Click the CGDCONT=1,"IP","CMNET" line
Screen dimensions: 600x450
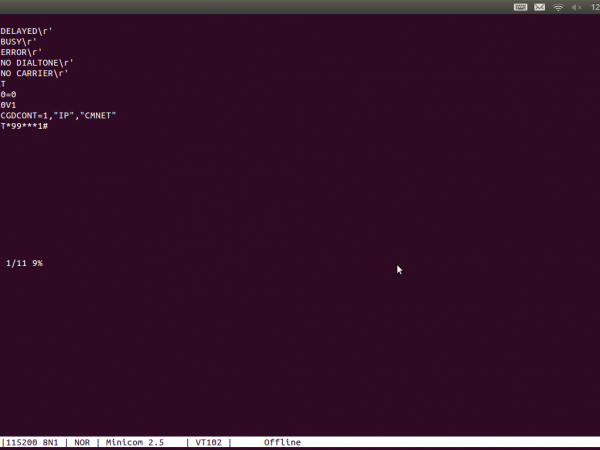coord(59,115)
